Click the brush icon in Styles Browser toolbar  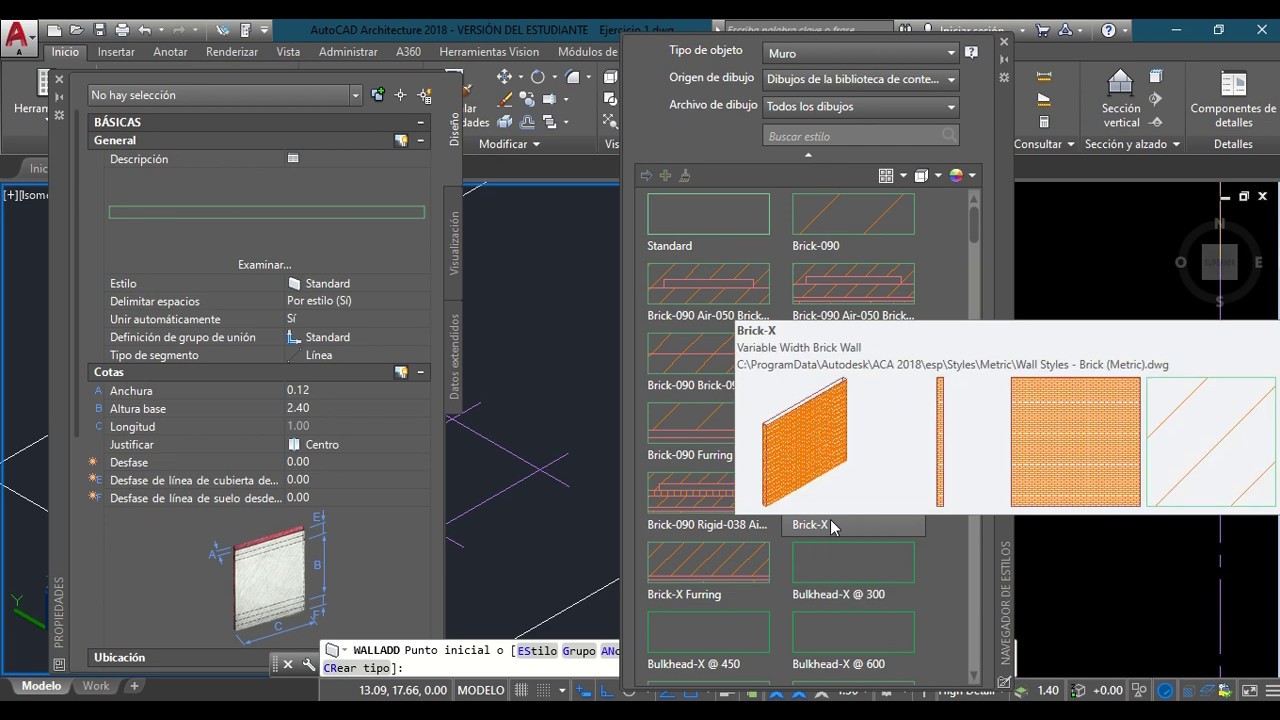685,175
